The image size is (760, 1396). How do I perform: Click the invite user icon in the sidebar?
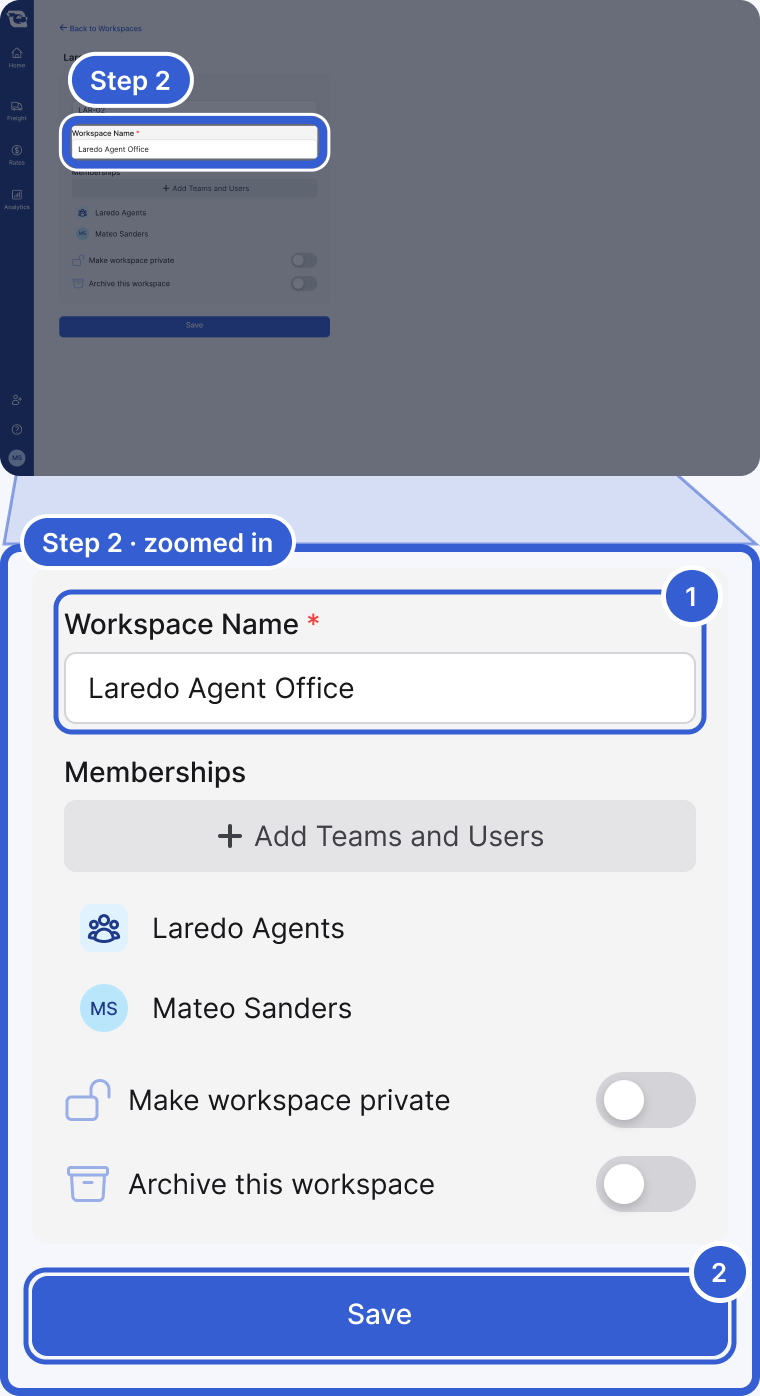[x=16, y=400]
